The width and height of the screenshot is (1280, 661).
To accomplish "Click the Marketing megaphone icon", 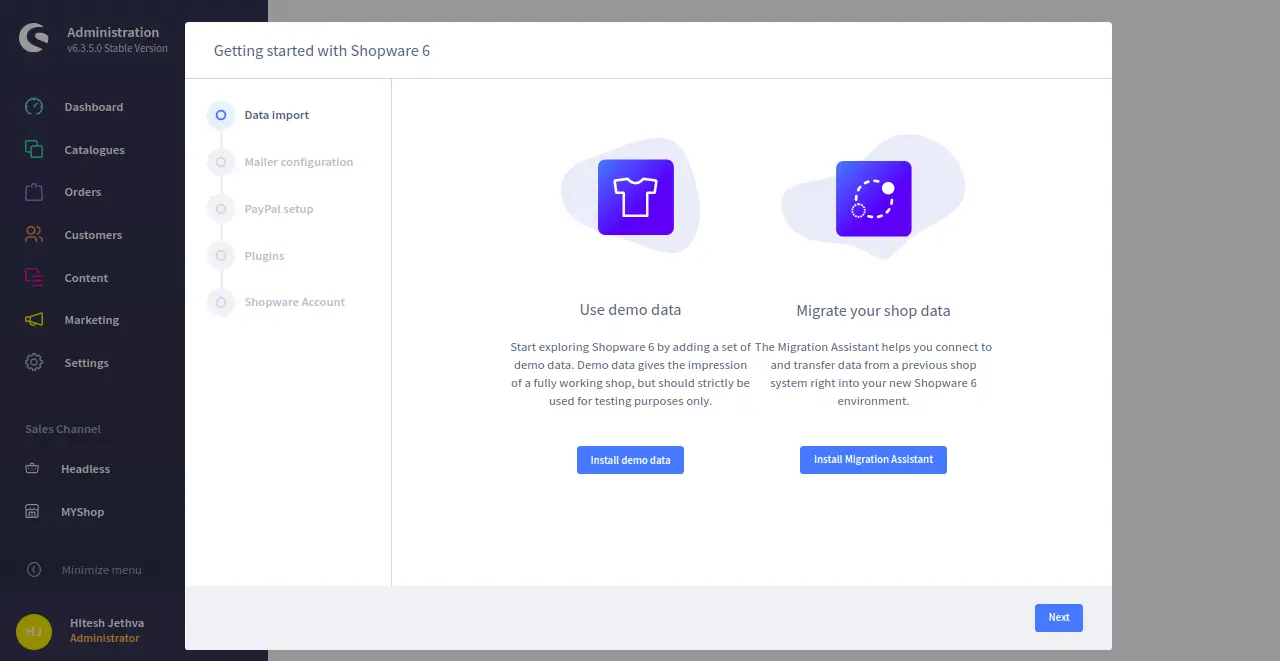I will 34,320.
